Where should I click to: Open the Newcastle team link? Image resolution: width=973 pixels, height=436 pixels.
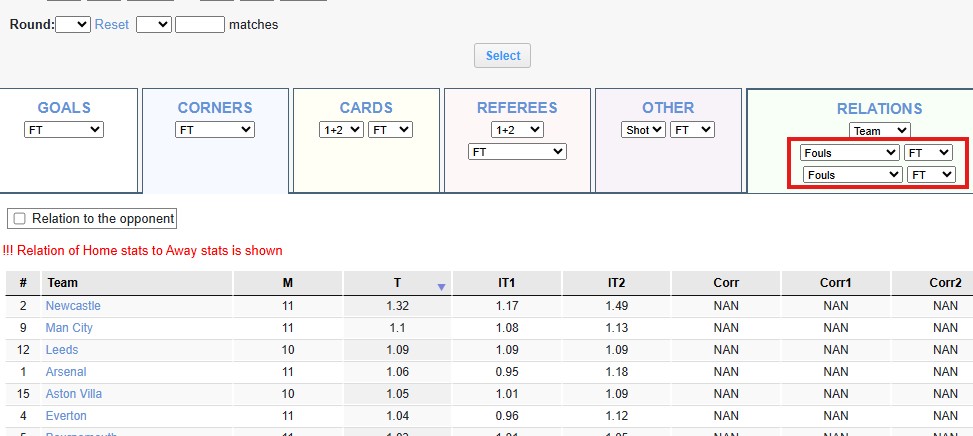[x=73, y=306]
